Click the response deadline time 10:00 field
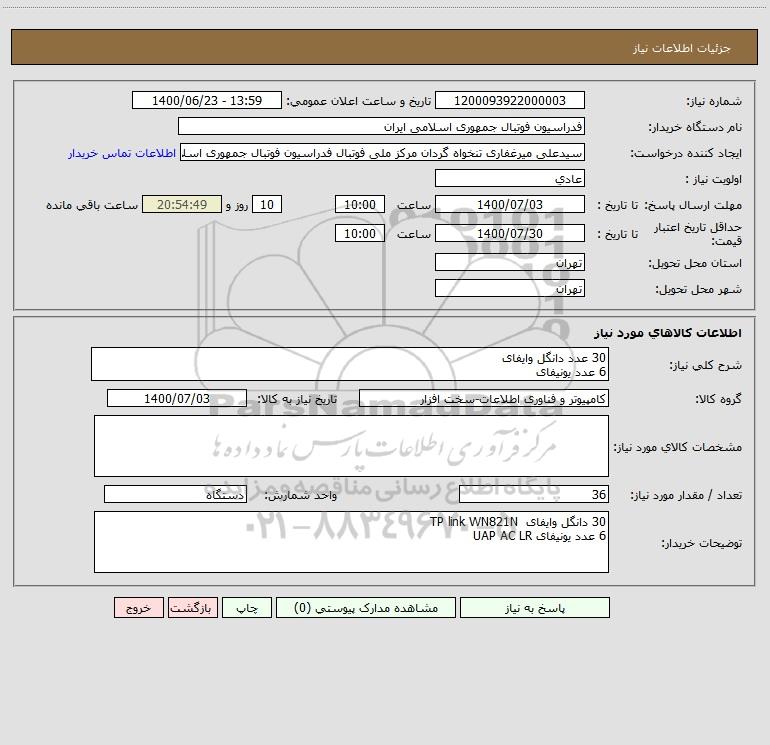 (x=359, y=204)
